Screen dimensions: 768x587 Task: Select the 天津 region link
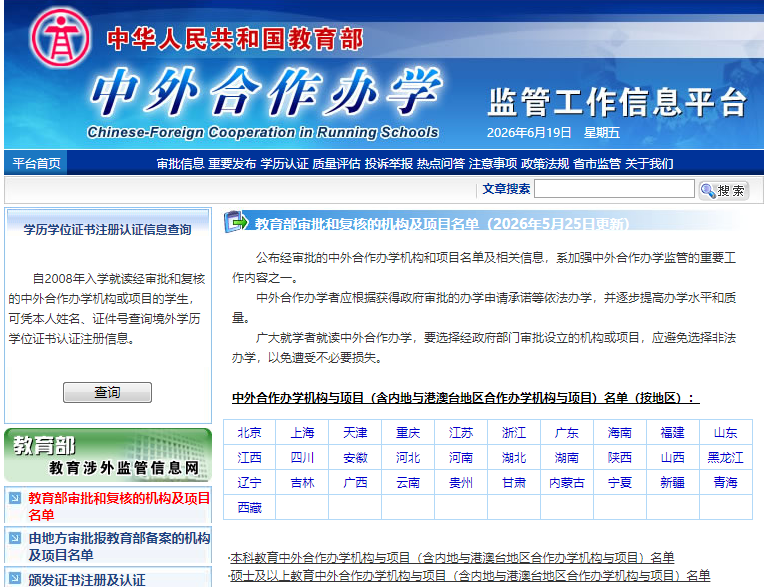(x=355, y=433)
